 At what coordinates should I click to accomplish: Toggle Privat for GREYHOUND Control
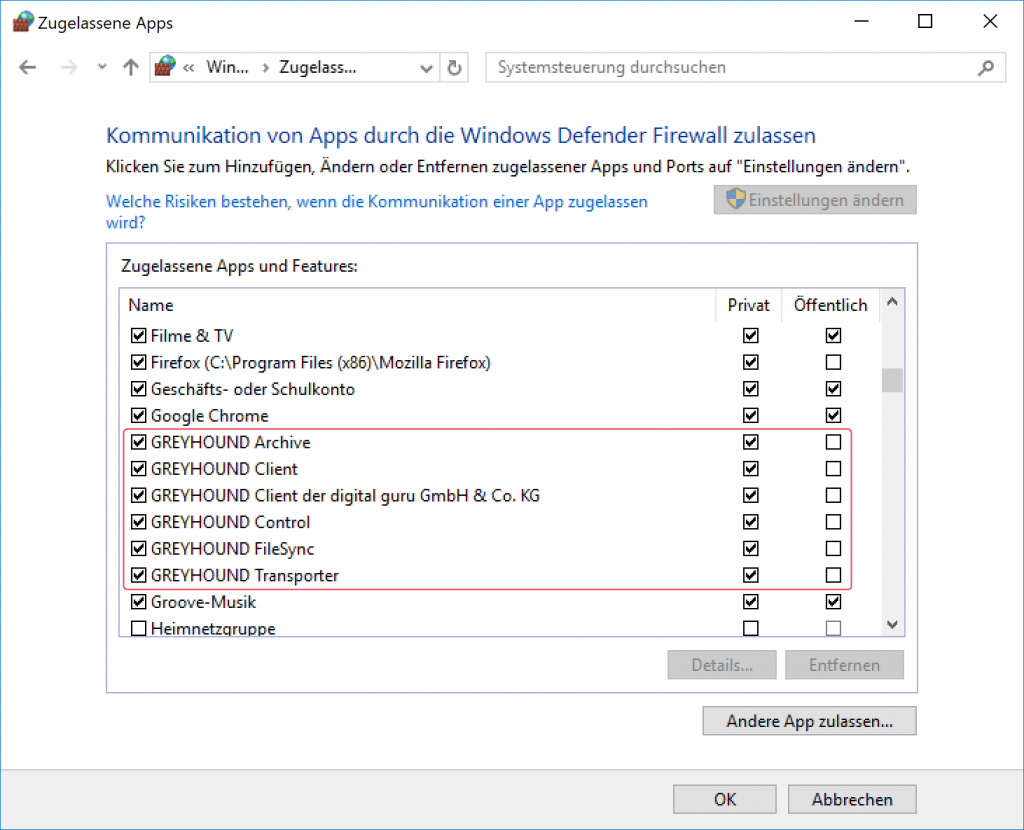(751, 522)
